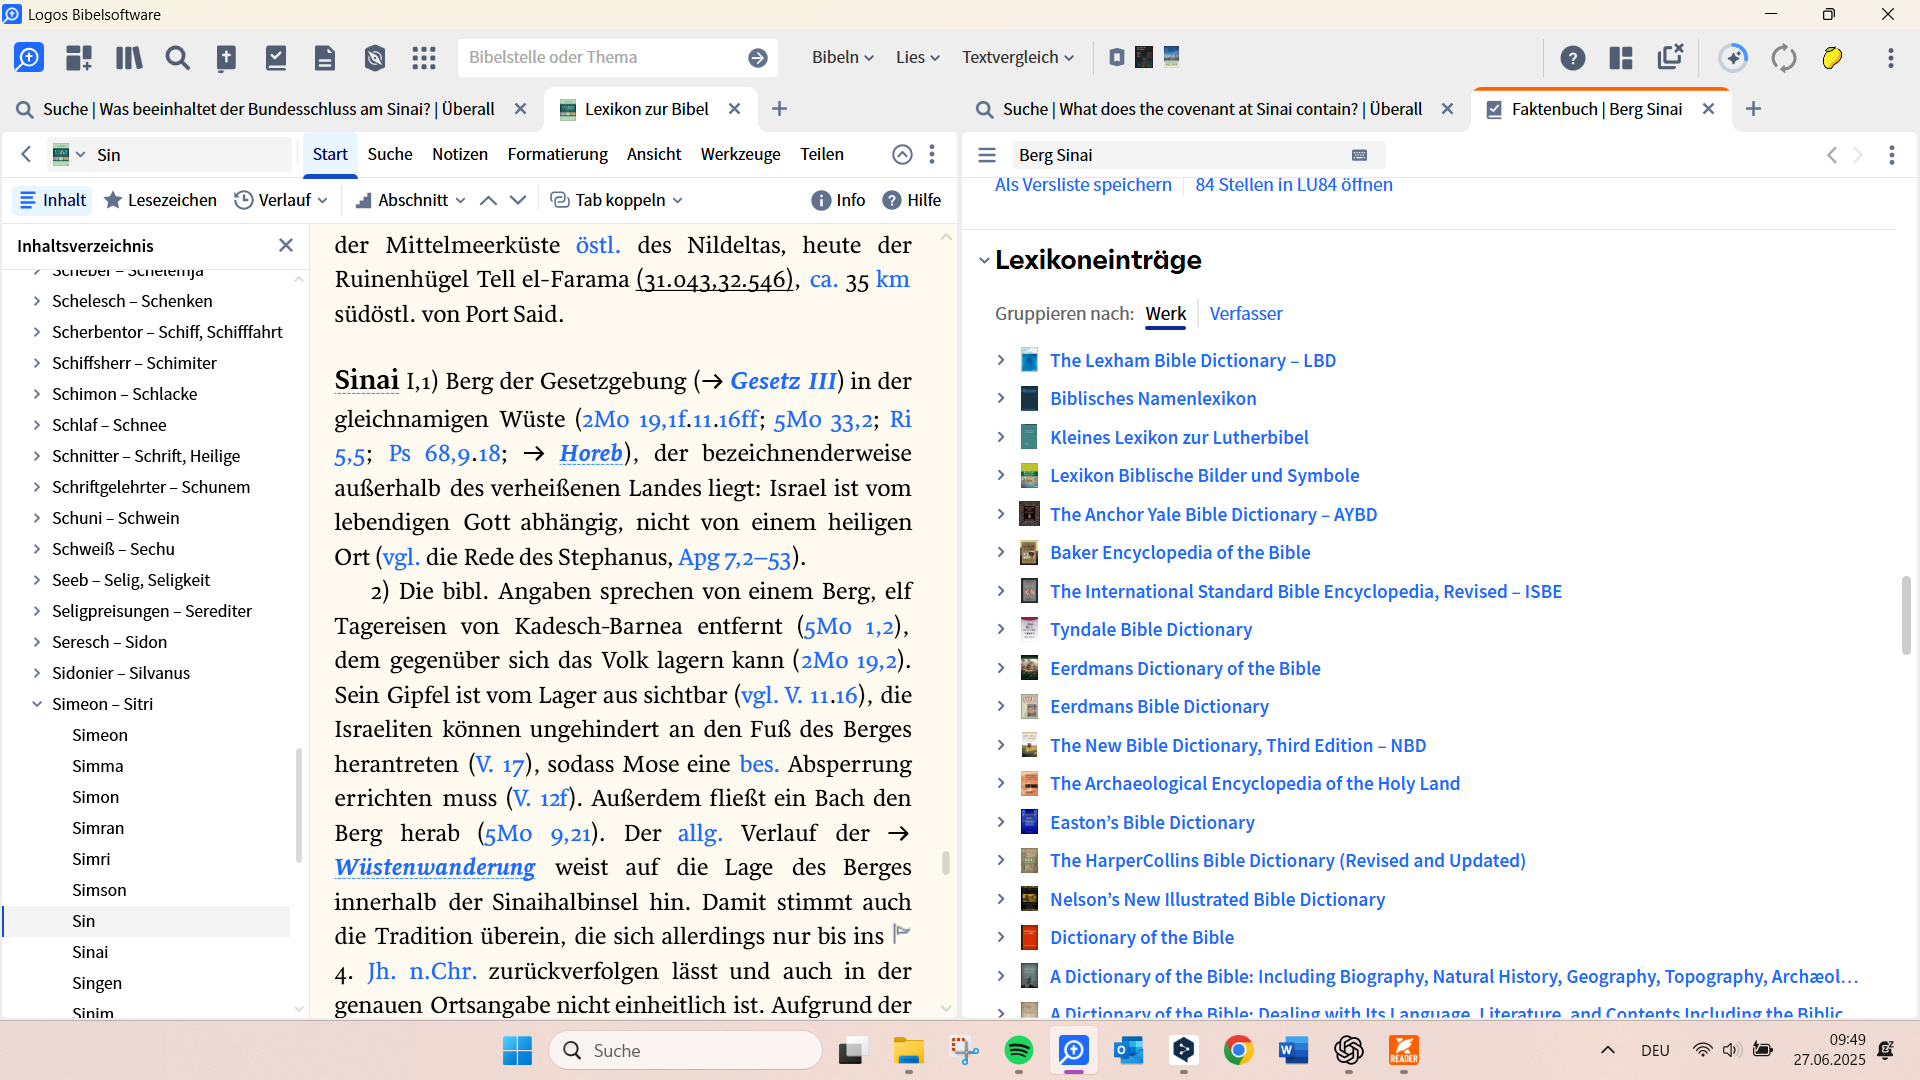Toggle the Inhalt contents panel button
The image size is (1920, 1080).
point(53,200)
